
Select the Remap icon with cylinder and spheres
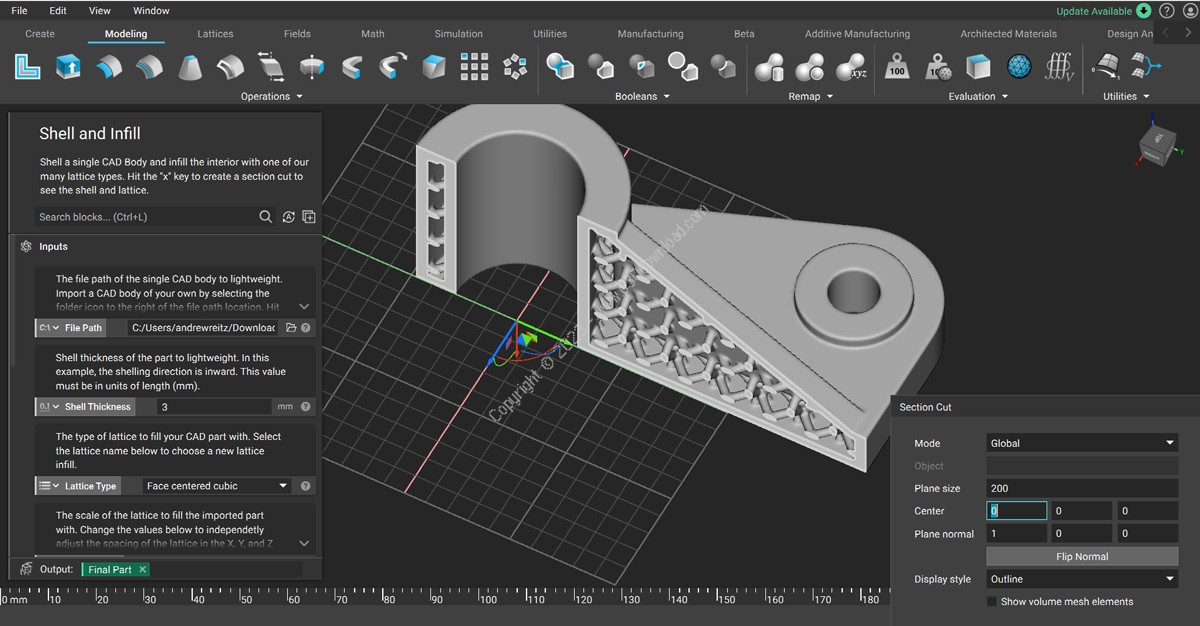tap(769, 67)
